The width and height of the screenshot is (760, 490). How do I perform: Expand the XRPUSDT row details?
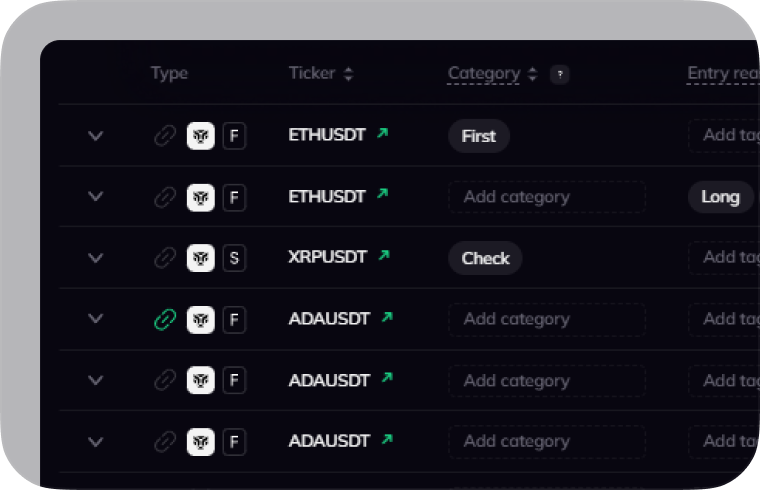96,258
